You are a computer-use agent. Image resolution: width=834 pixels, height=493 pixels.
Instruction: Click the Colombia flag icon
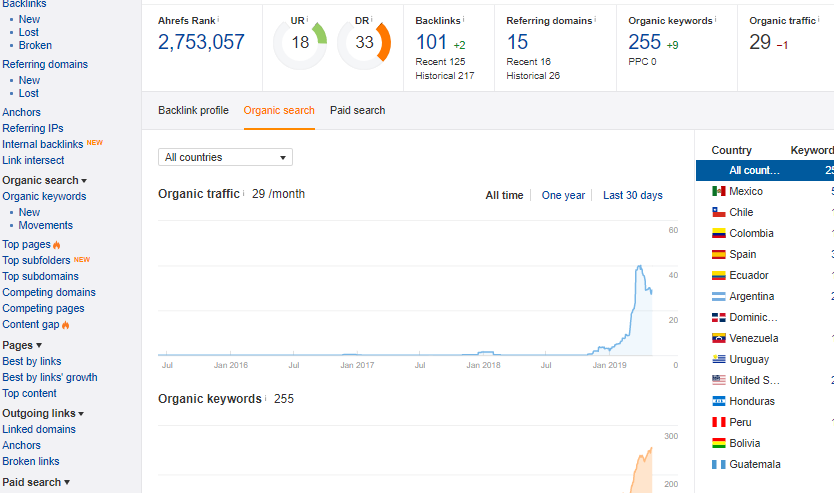click(x=719, y=233)
